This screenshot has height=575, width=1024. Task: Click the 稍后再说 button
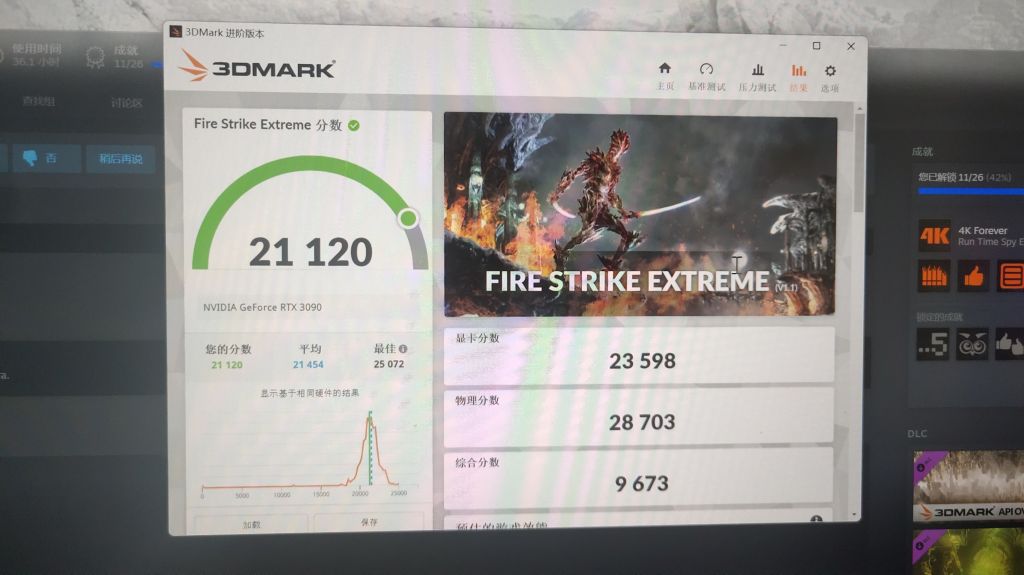pos(121,159)
